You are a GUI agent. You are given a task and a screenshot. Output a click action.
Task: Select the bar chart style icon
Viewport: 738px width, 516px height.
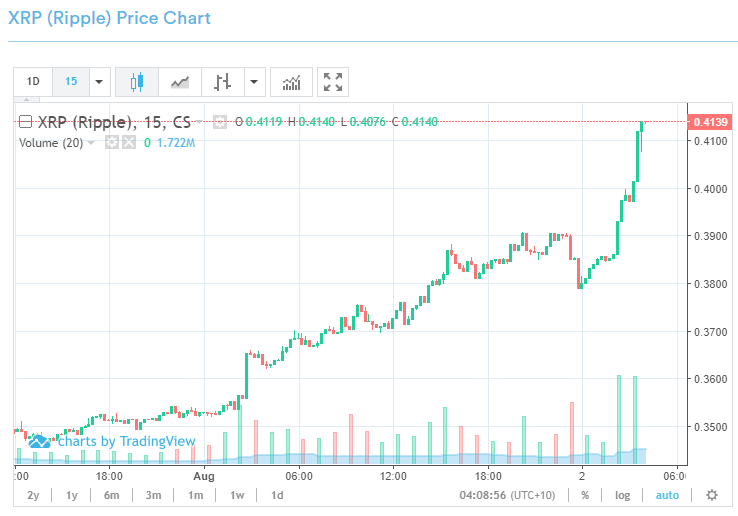coord(223,82)
